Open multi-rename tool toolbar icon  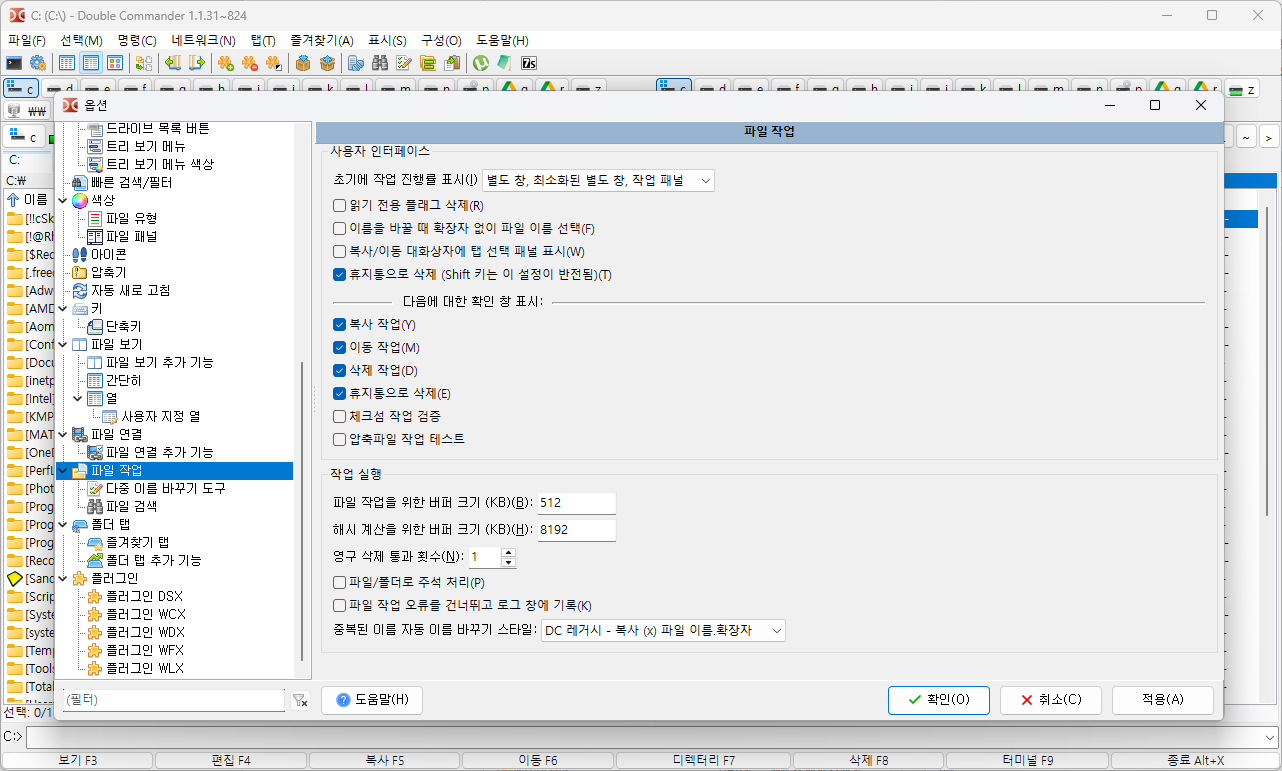(404, 63)
